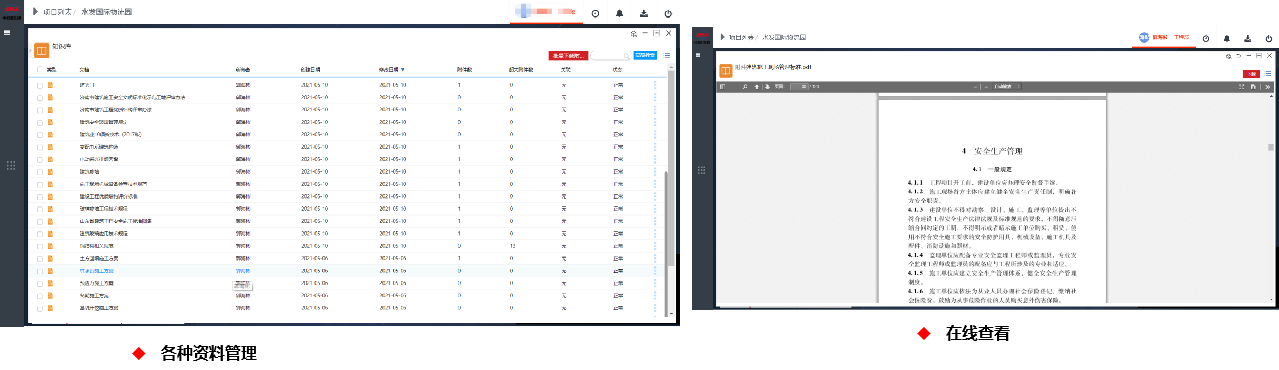Open the grid apps icon in left dark sidebar
Viewport: 1279px width, 370px height.
coord(11,165)
